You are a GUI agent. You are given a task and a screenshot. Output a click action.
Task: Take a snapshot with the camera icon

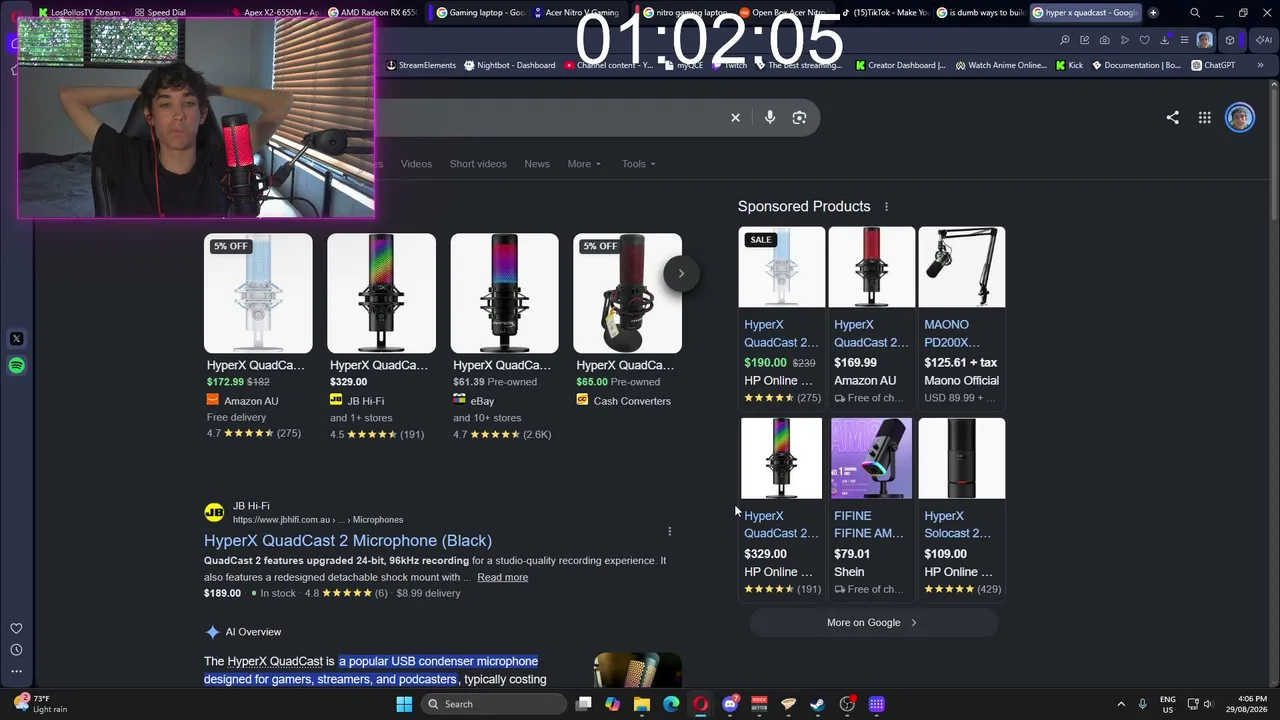(1104, 40)
